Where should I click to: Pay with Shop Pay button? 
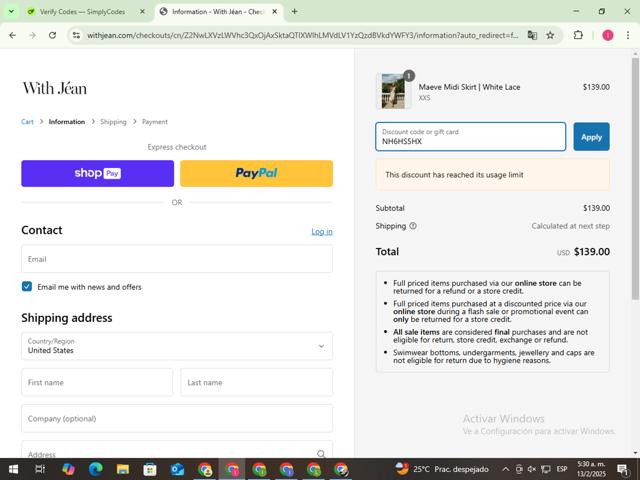tap(98, 173)
